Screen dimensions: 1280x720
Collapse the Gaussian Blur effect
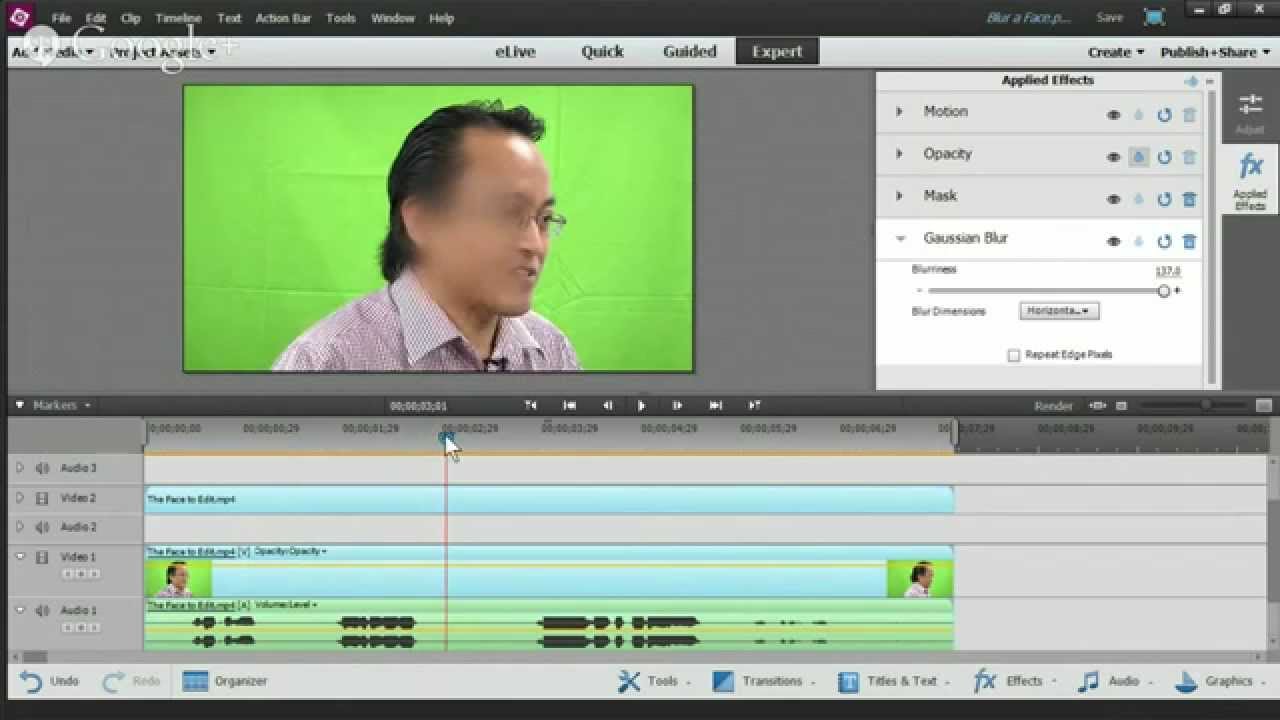tap(900, 238)
